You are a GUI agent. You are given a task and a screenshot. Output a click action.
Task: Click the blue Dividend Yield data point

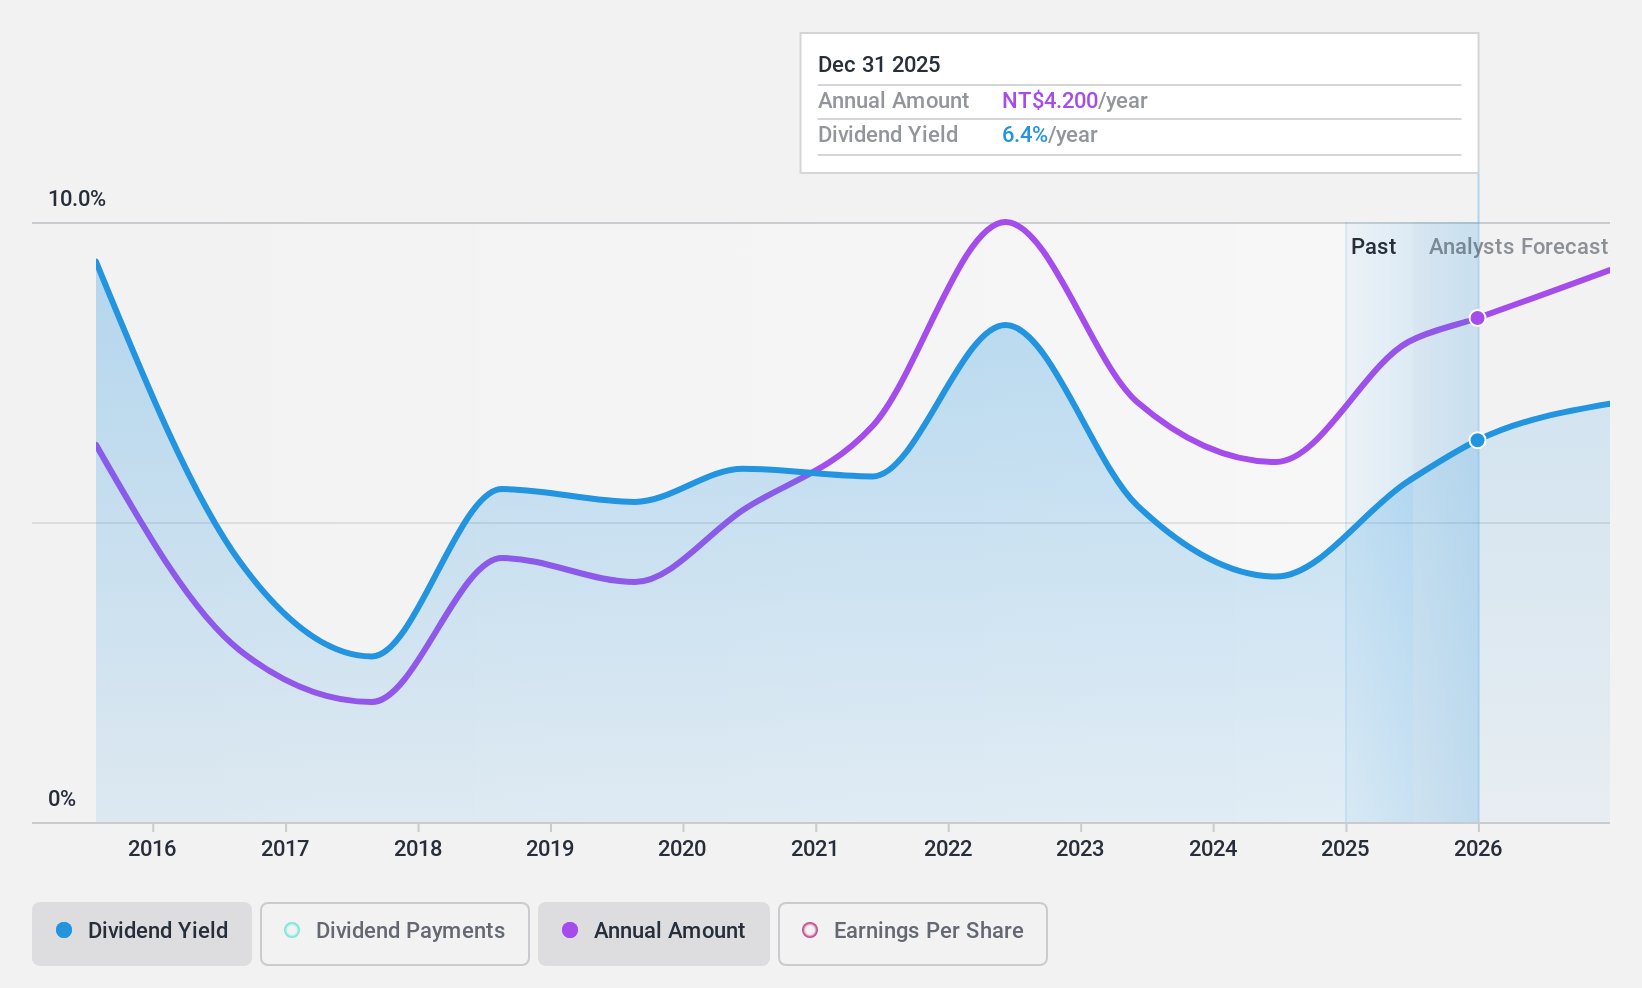pos(1477,440)
